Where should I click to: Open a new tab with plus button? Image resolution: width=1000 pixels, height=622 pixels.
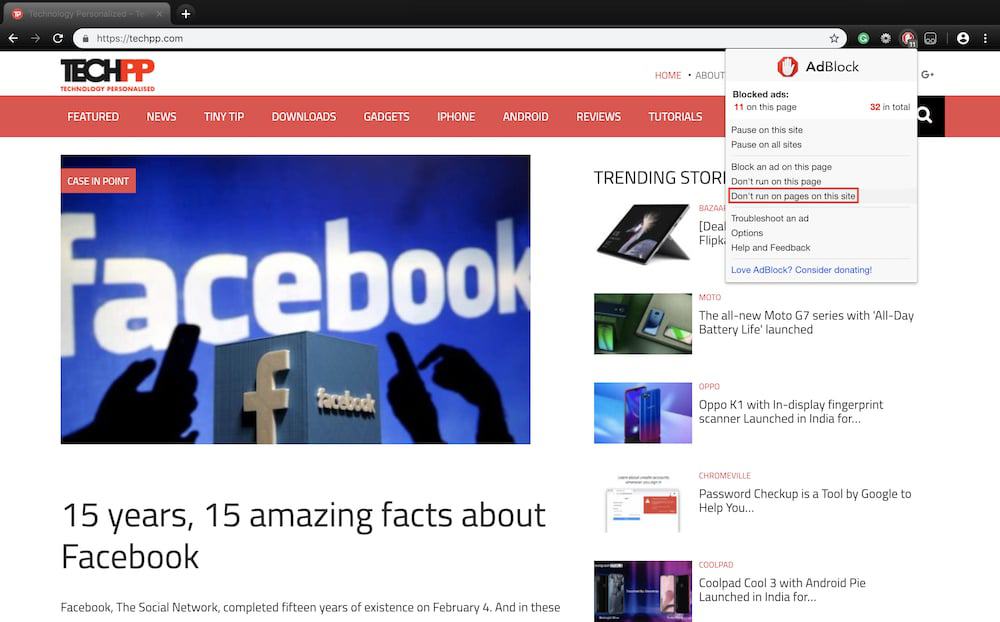point(186,13)
